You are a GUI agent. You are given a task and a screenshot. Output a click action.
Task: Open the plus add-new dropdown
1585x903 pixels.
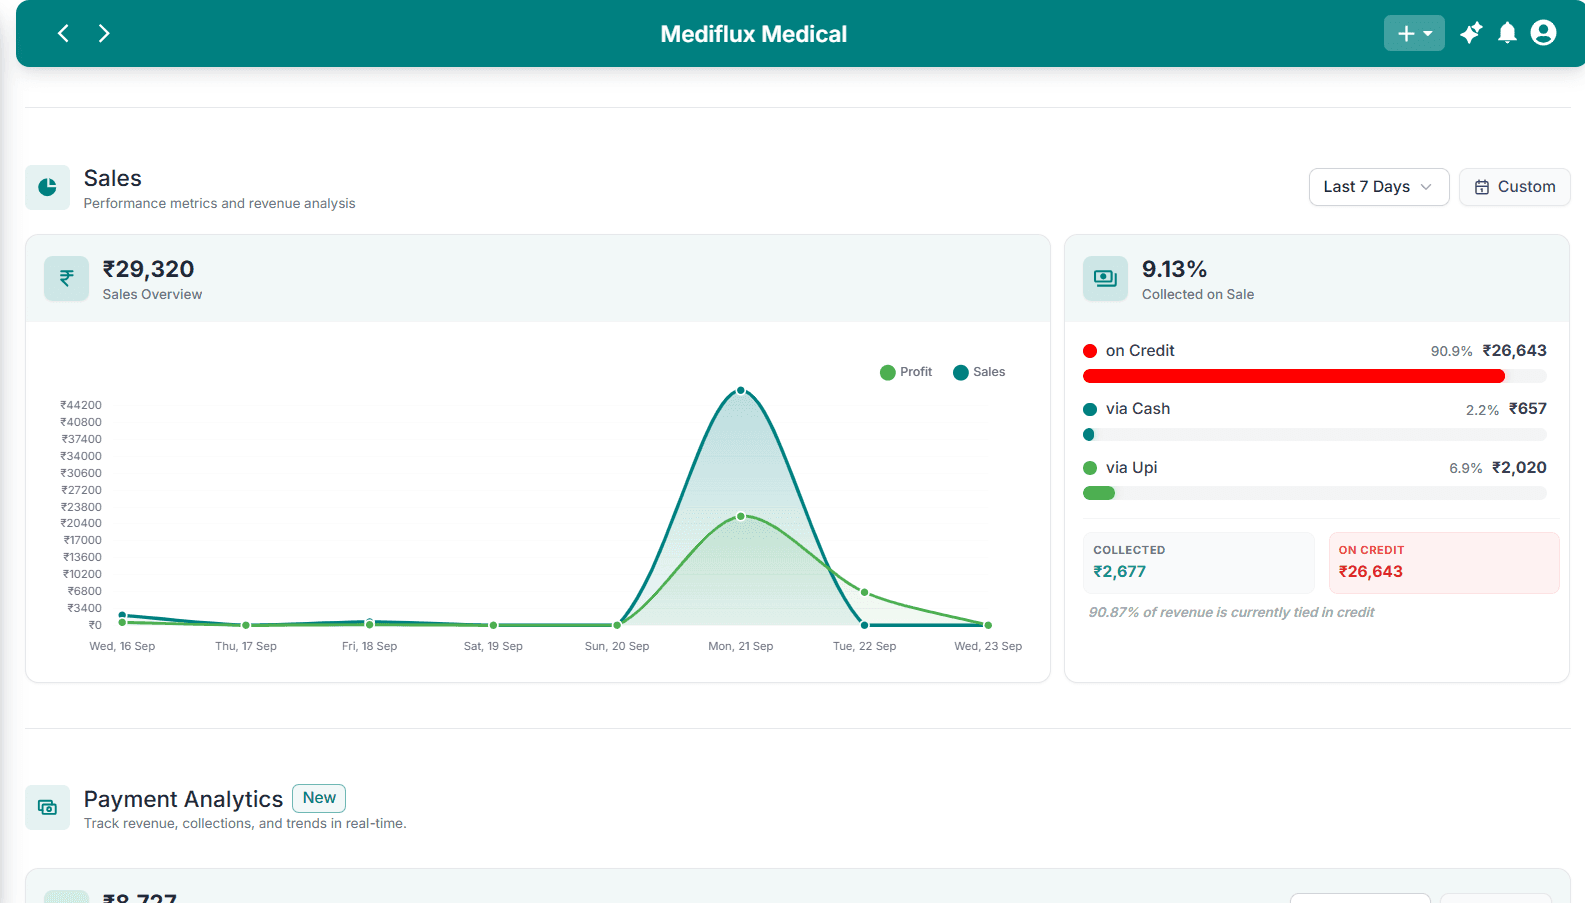click(1414, 33)
